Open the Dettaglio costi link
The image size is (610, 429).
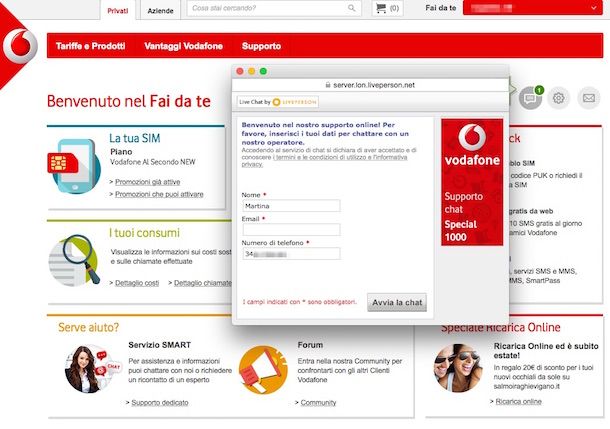tap(137, 283)
